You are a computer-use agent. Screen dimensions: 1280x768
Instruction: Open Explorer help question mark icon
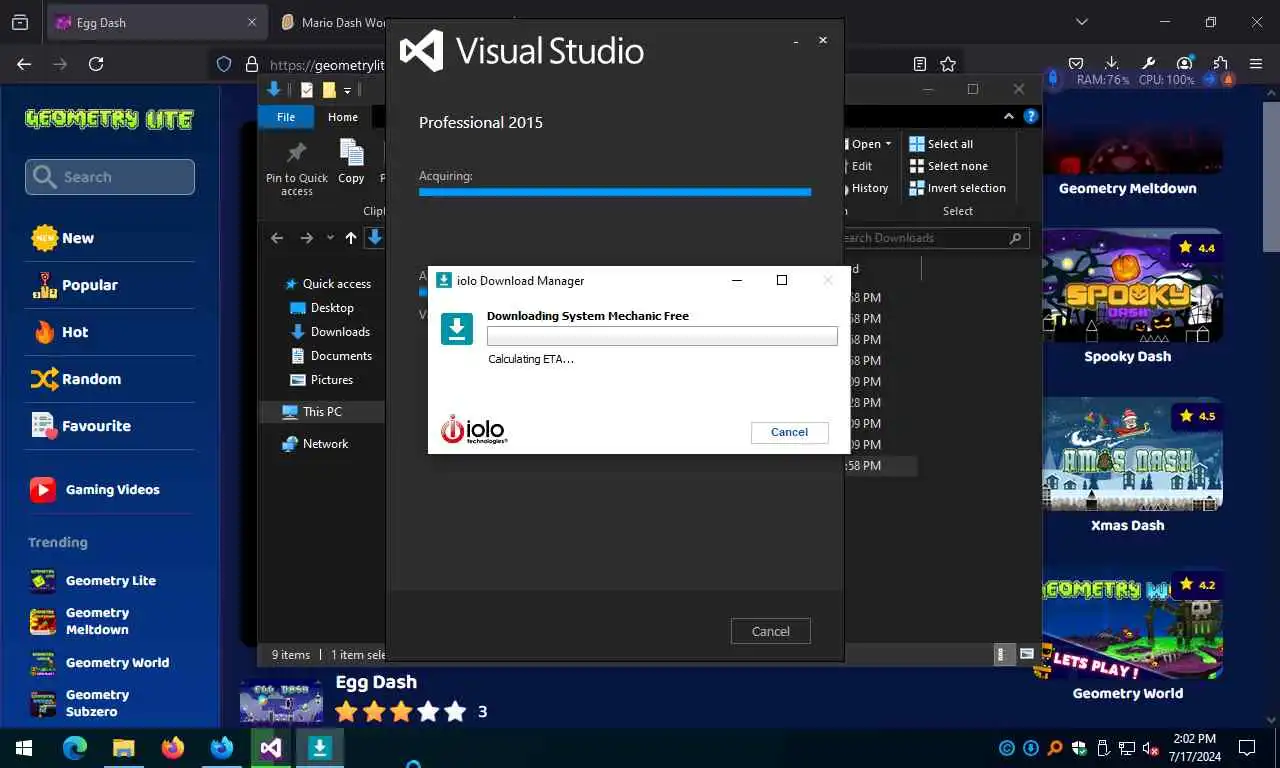click(1031, 117)
